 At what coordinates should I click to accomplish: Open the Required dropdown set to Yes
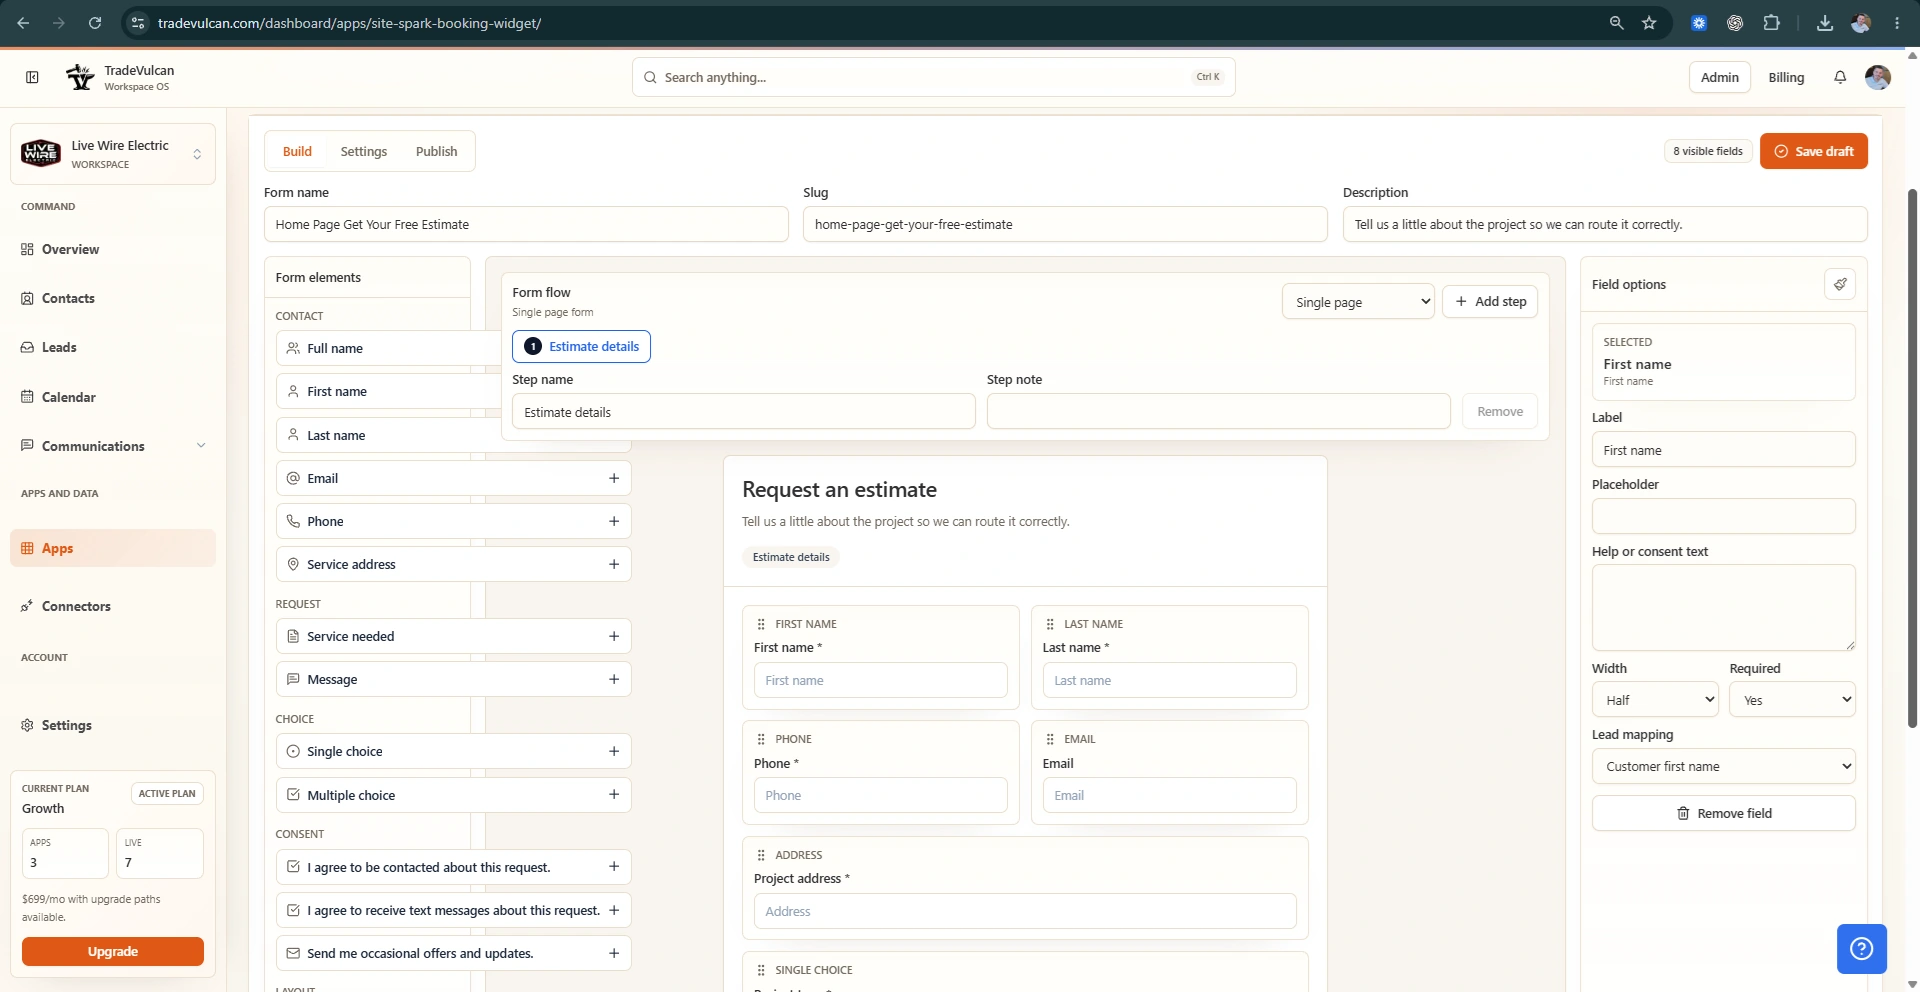[x=1792, y=700]
